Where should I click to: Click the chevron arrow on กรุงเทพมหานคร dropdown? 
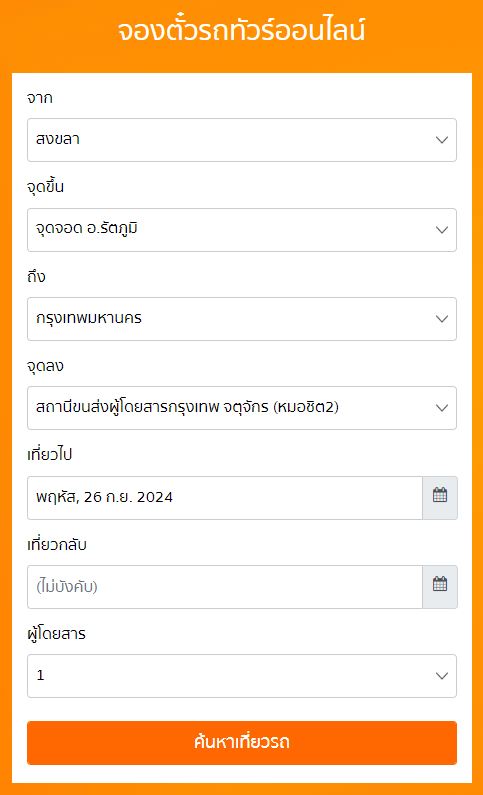click(x=442, y=319)
